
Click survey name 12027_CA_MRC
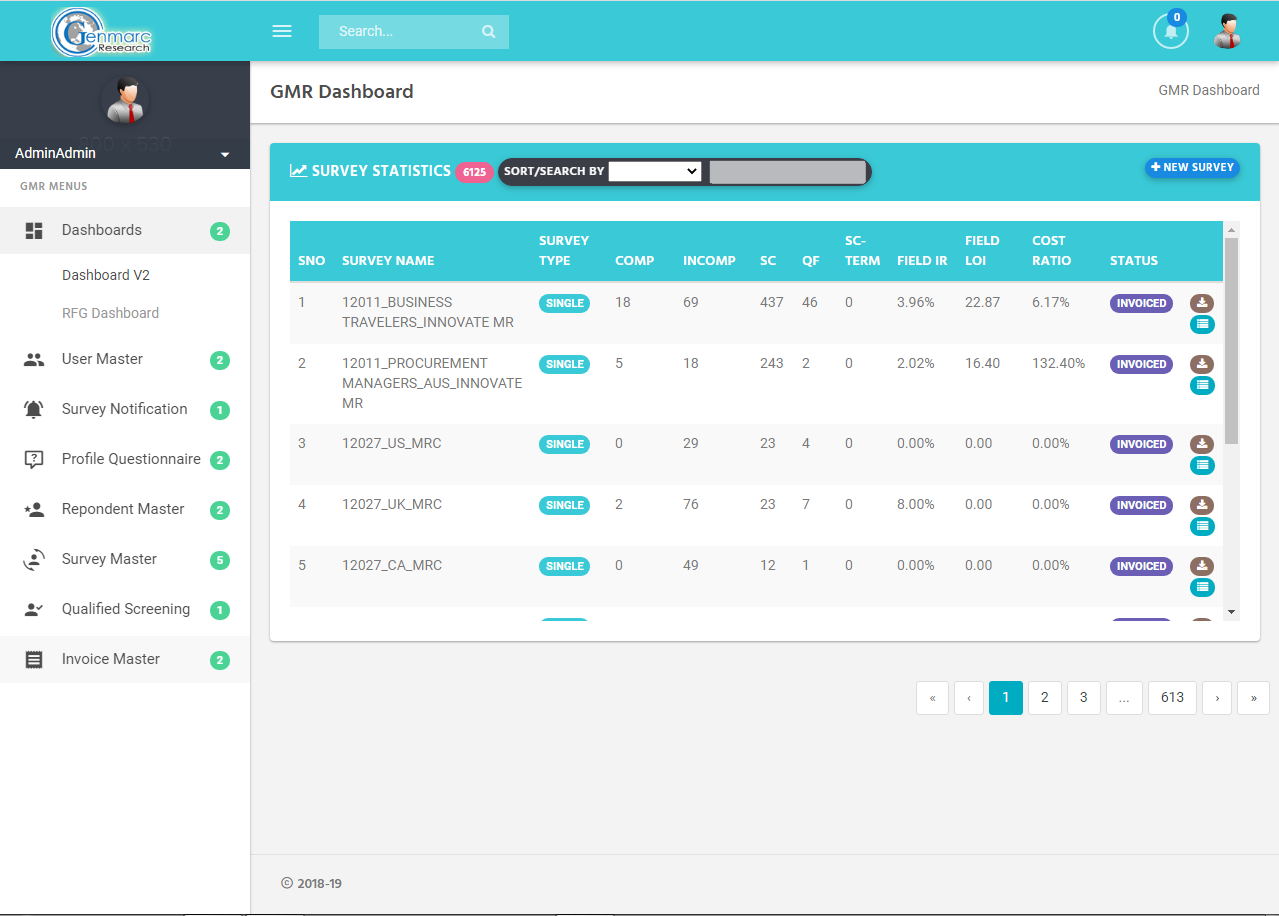(x=392, y=565)
